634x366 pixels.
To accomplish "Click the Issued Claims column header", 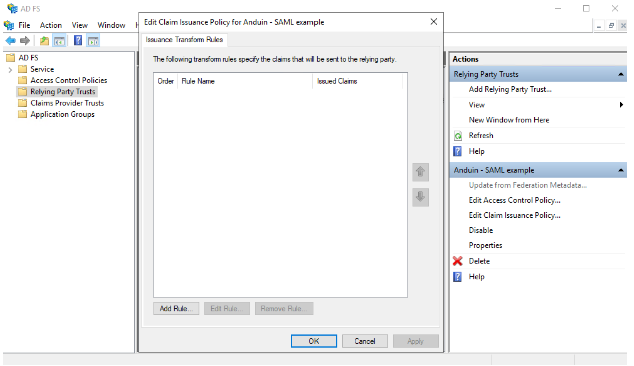I will 357,81.
